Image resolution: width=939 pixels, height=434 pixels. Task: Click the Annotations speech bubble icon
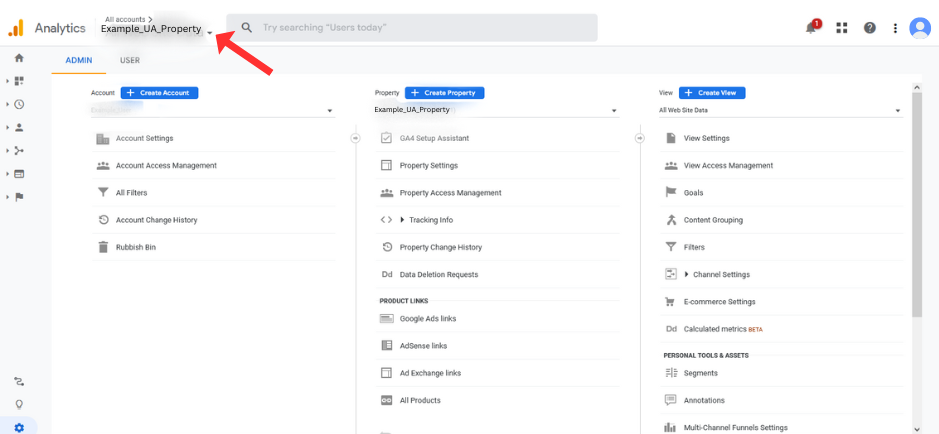coord(671,400)
